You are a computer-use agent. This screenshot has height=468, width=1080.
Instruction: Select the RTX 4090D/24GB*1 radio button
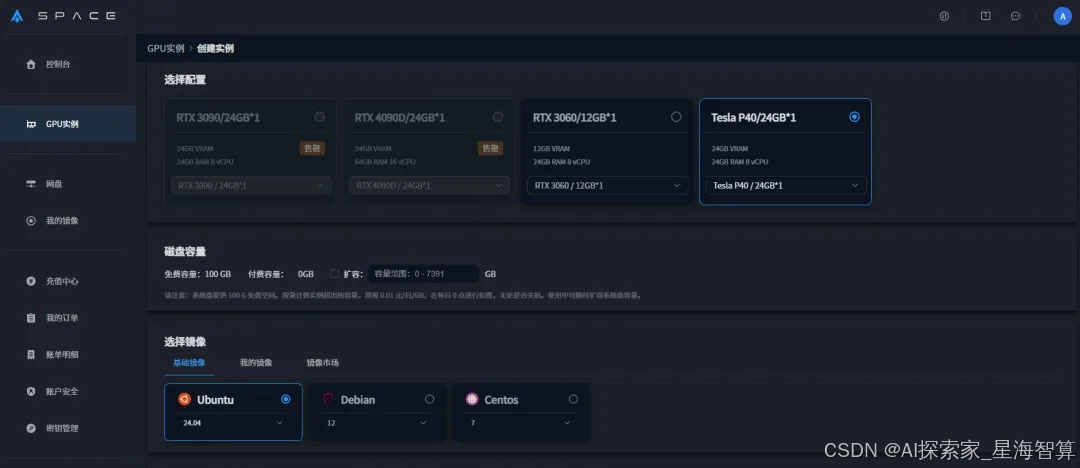tap(498, 116)
